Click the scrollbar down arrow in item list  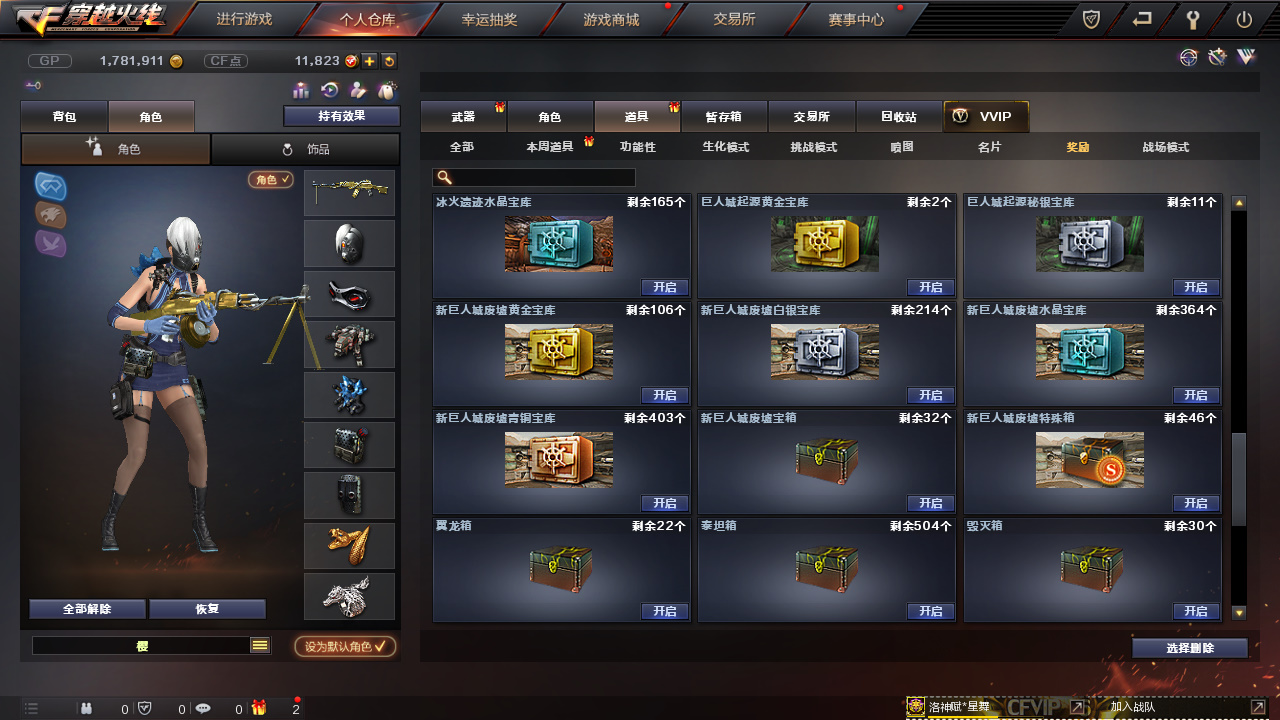point(1239,612)
